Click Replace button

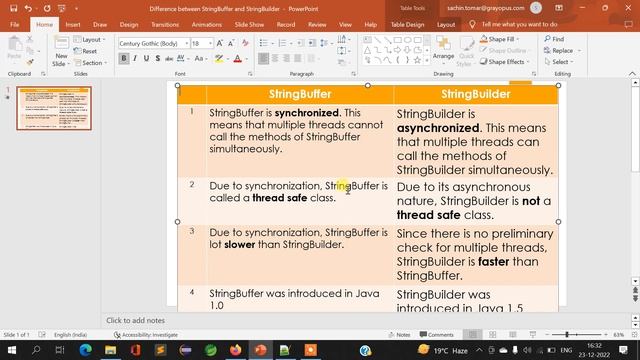click(562, 51)
